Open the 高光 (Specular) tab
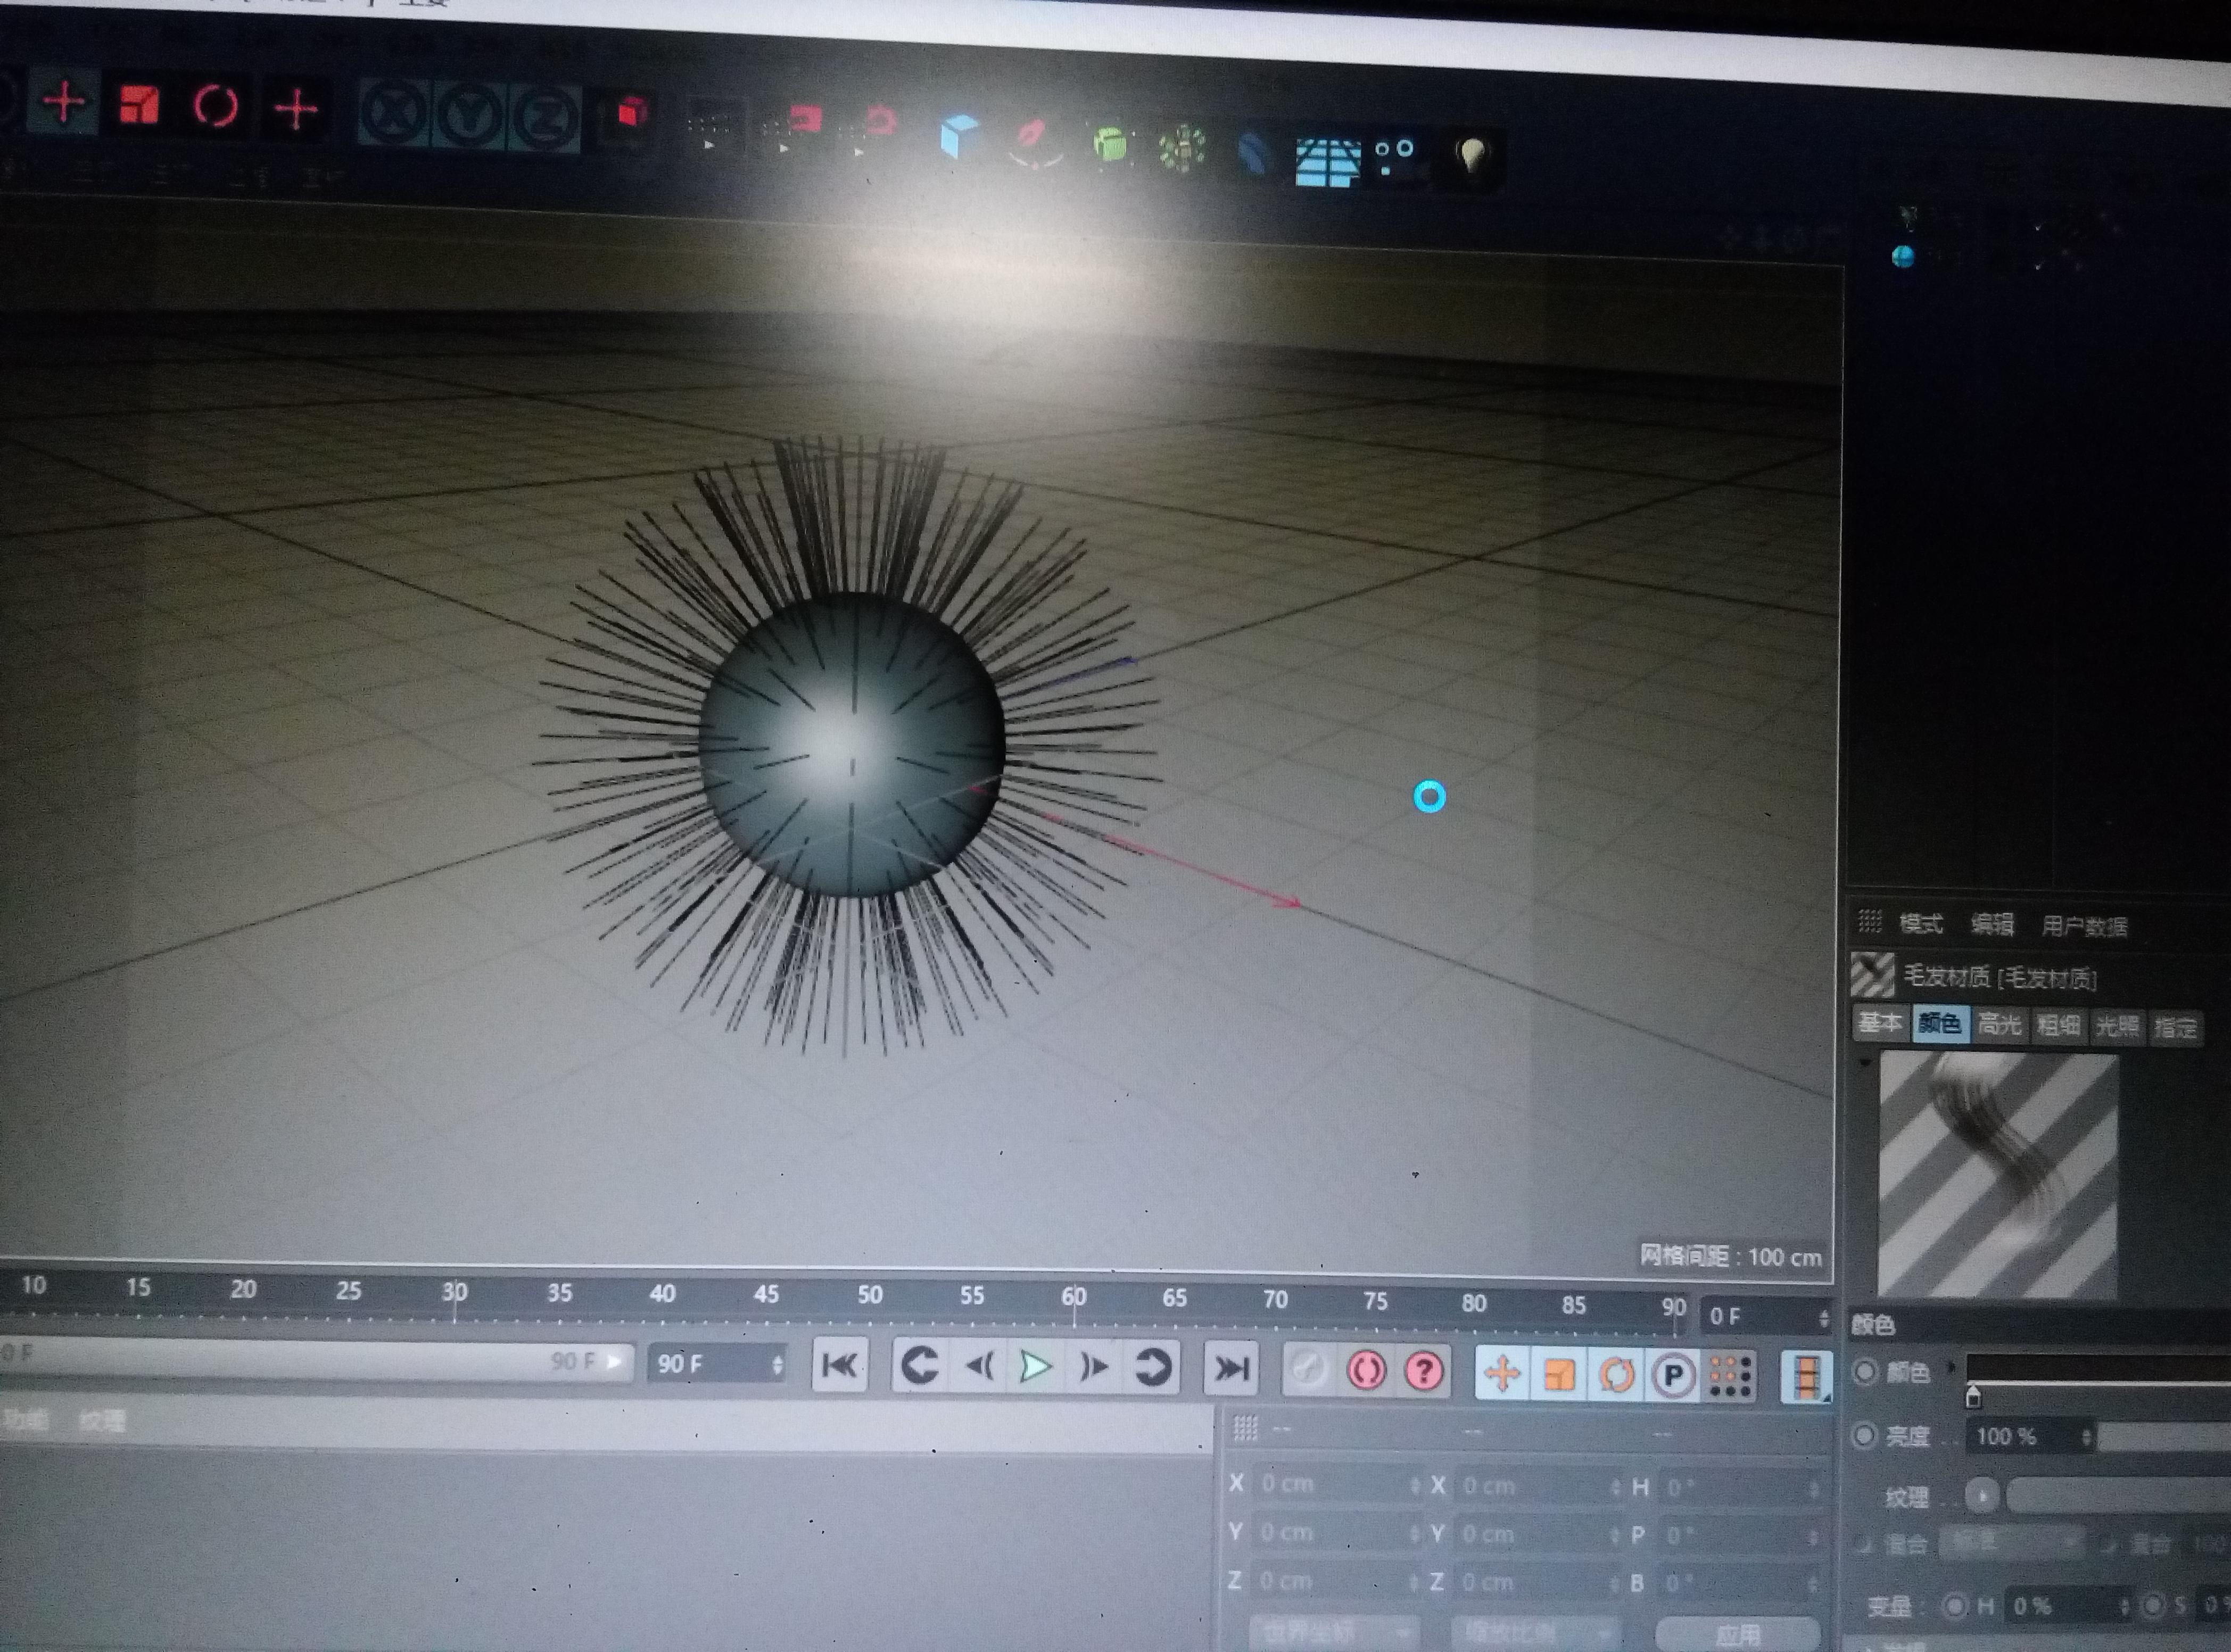The height and width of the screenshot is (1652, 2231). (x=1999, y=1024)
